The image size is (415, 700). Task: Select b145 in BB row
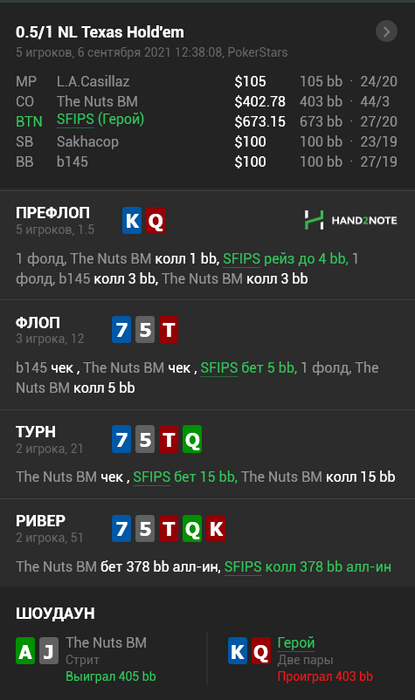click(x=72, y=162)
